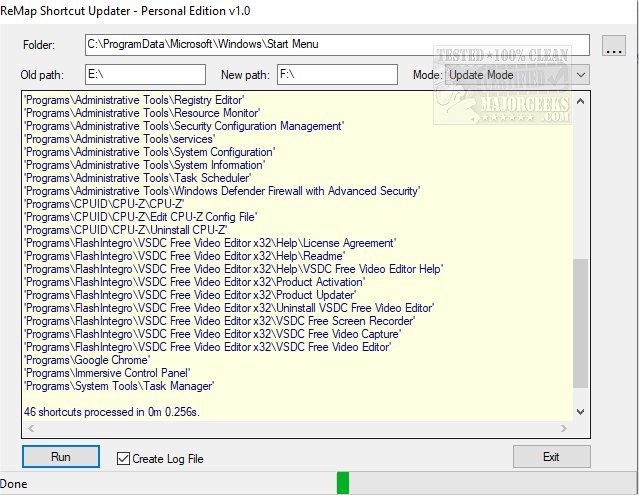
Task: Select the 'CPU-Z\CPU-Z' log line
Action: coord(104,204)
